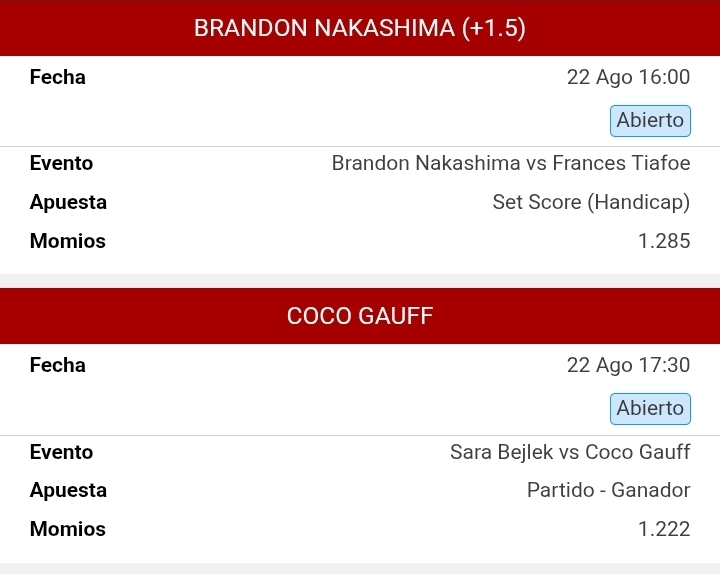
Task: Tap the Abierto badge for Nakashima bet
Action: pyautogui.click(x=650, y=121)
